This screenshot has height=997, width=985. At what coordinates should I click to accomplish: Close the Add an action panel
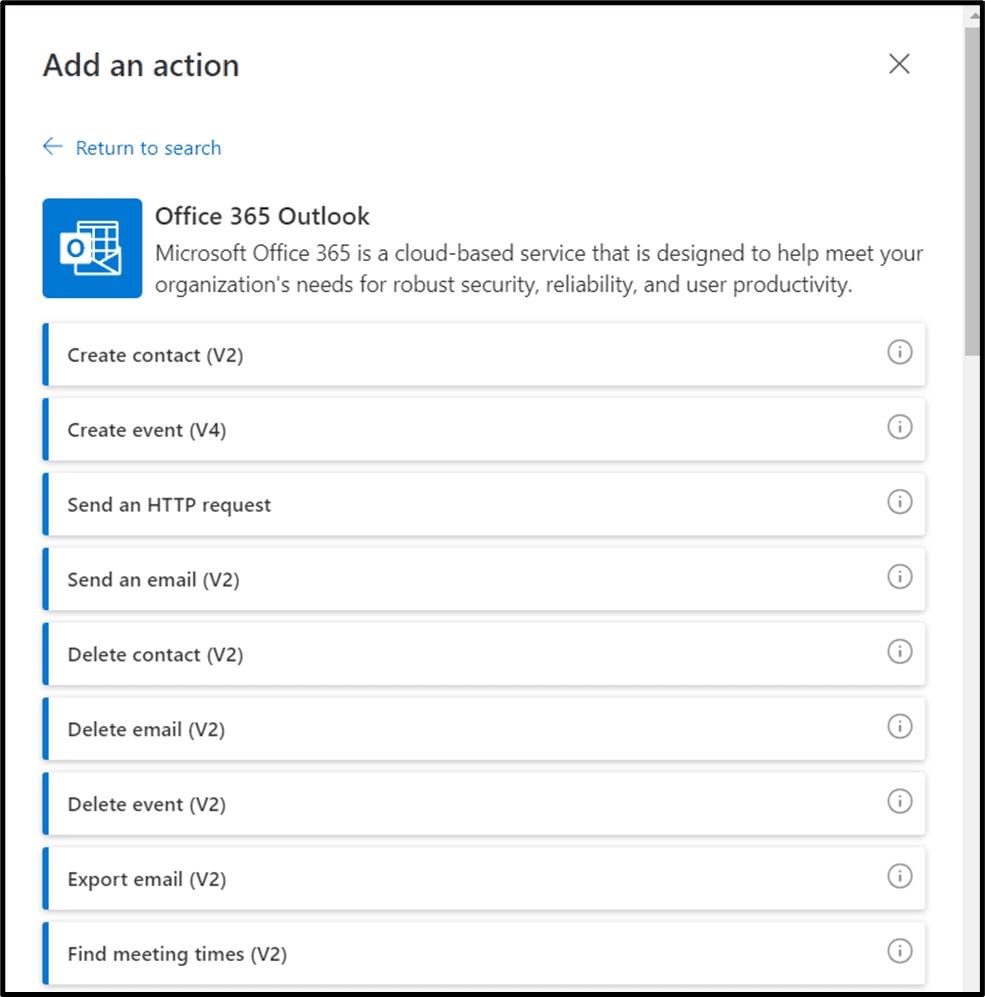tap(899, 65)
